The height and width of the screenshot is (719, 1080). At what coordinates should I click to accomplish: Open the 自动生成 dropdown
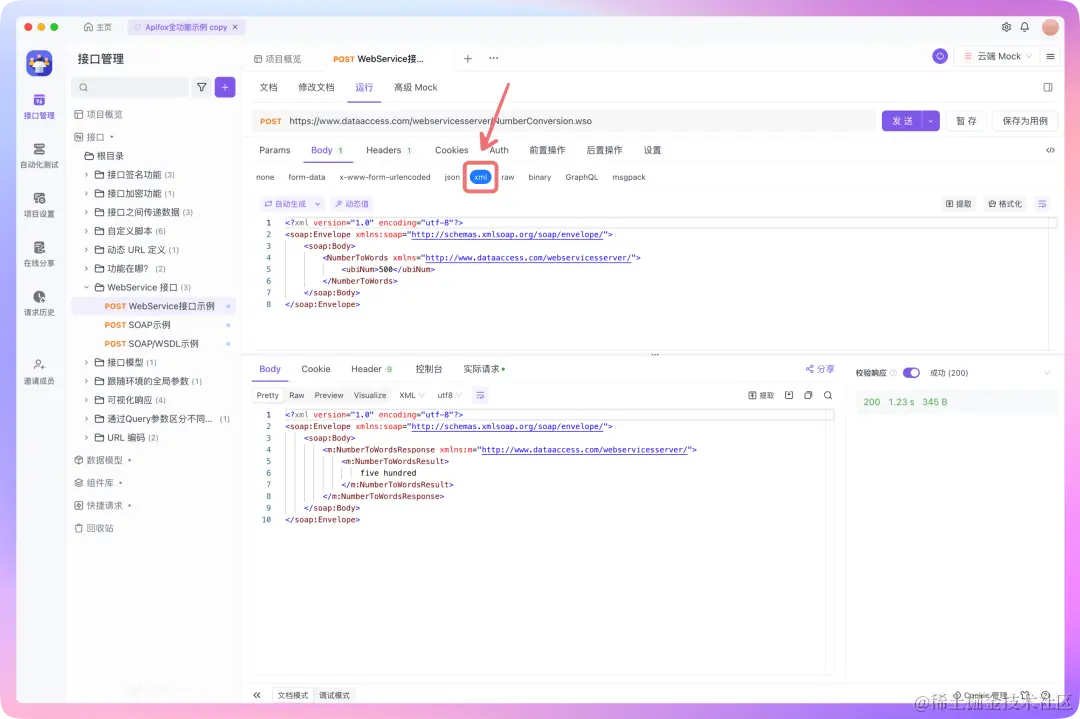[292, 204]
